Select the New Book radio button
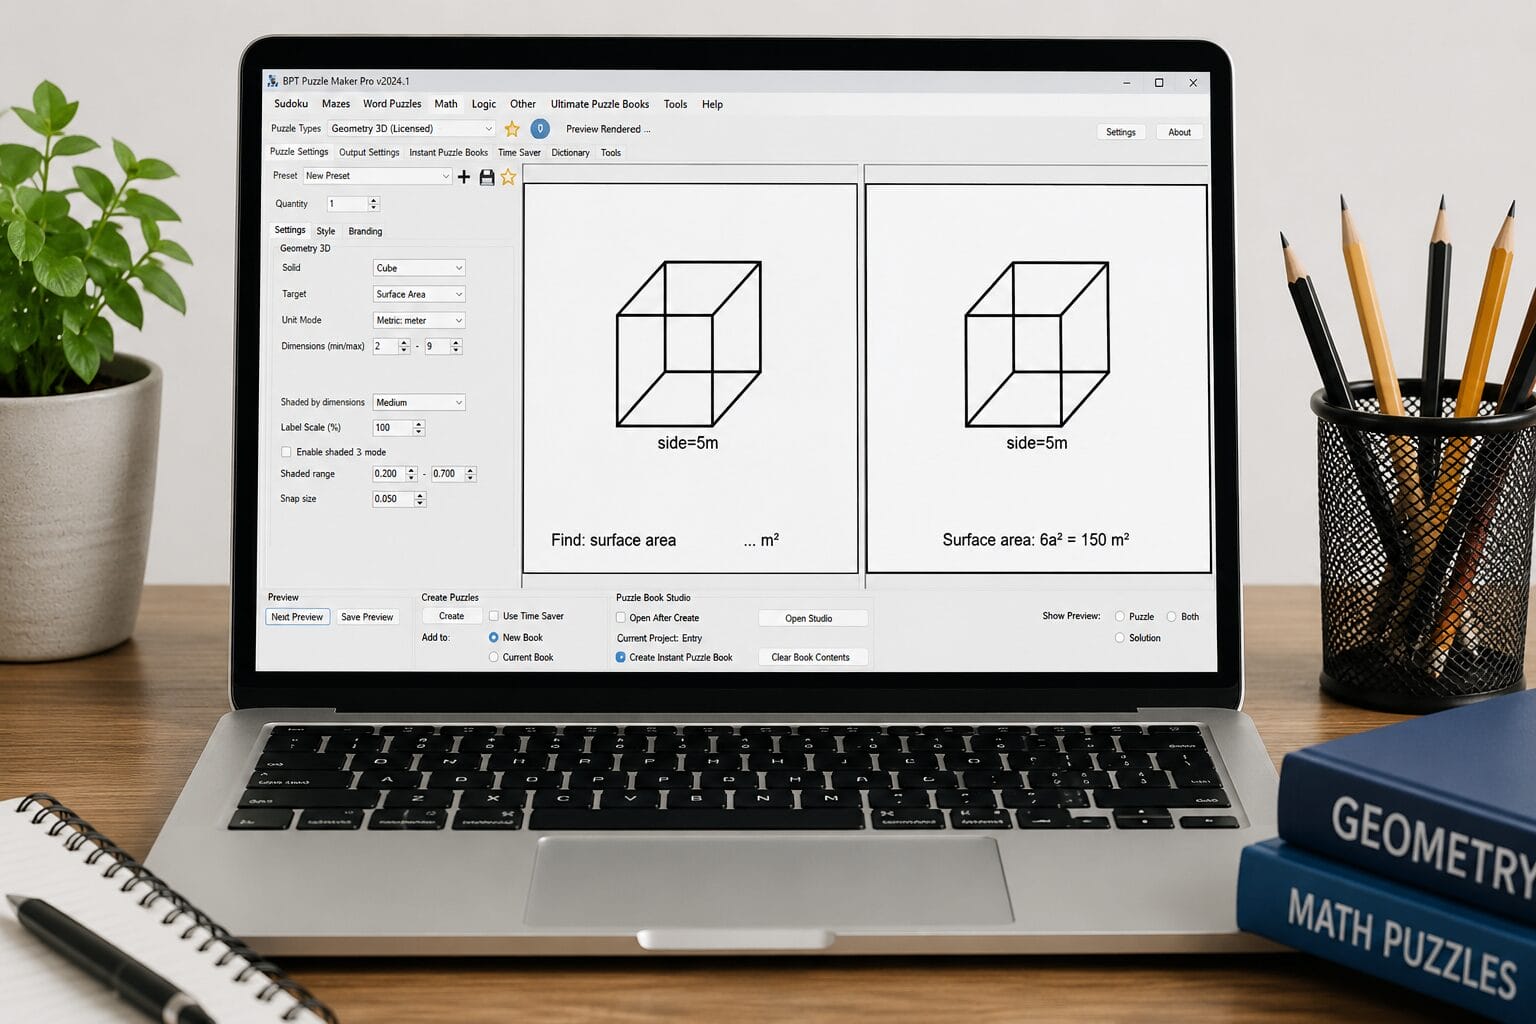The width and height of the screenshot is (1536, 1024). pyautogui.click(x=494, y=637)
